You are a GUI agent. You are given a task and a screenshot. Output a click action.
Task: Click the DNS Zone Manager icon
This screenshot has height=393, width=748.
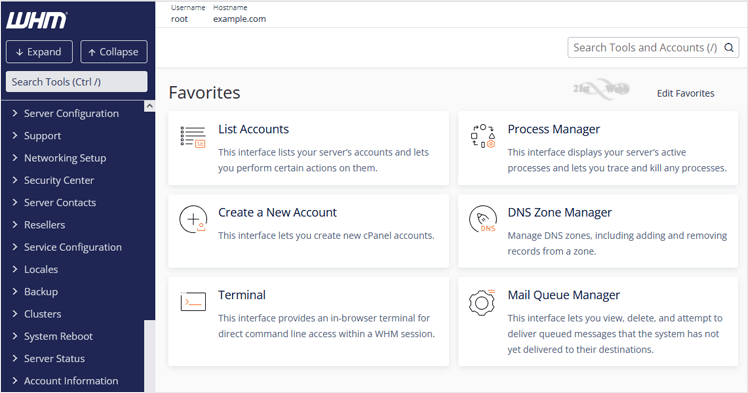pos(483,219)
